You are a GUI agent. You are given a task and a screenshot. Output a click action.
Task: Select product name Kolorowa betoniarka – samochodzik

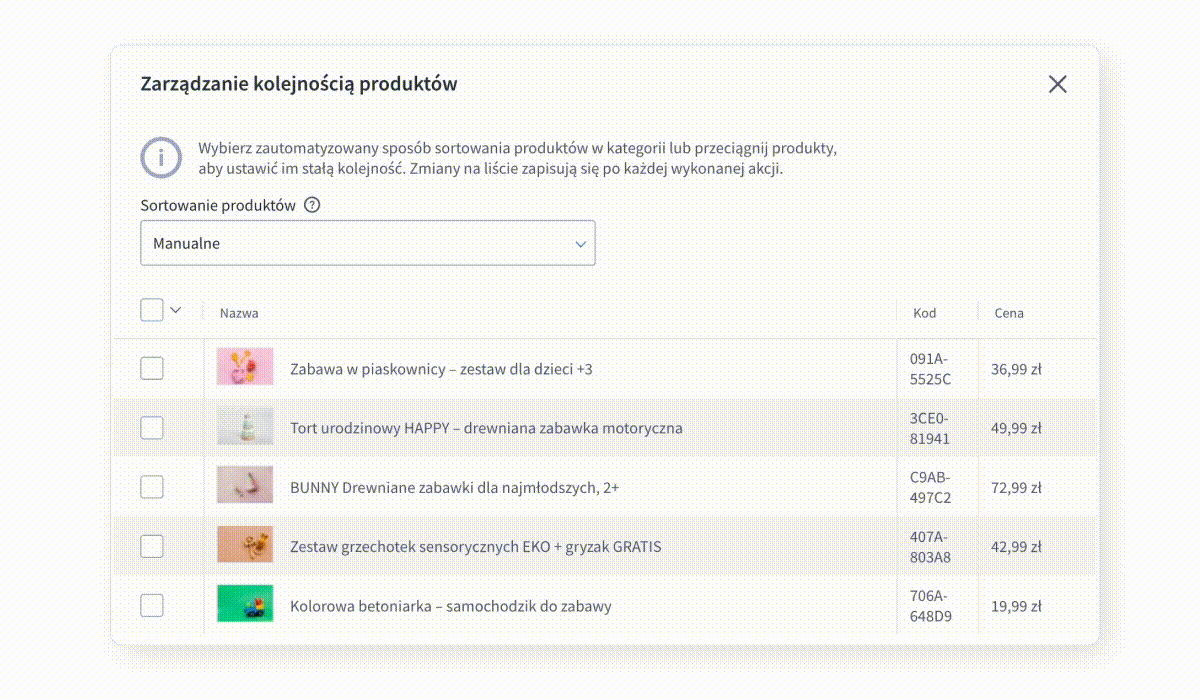click(450, 606)
